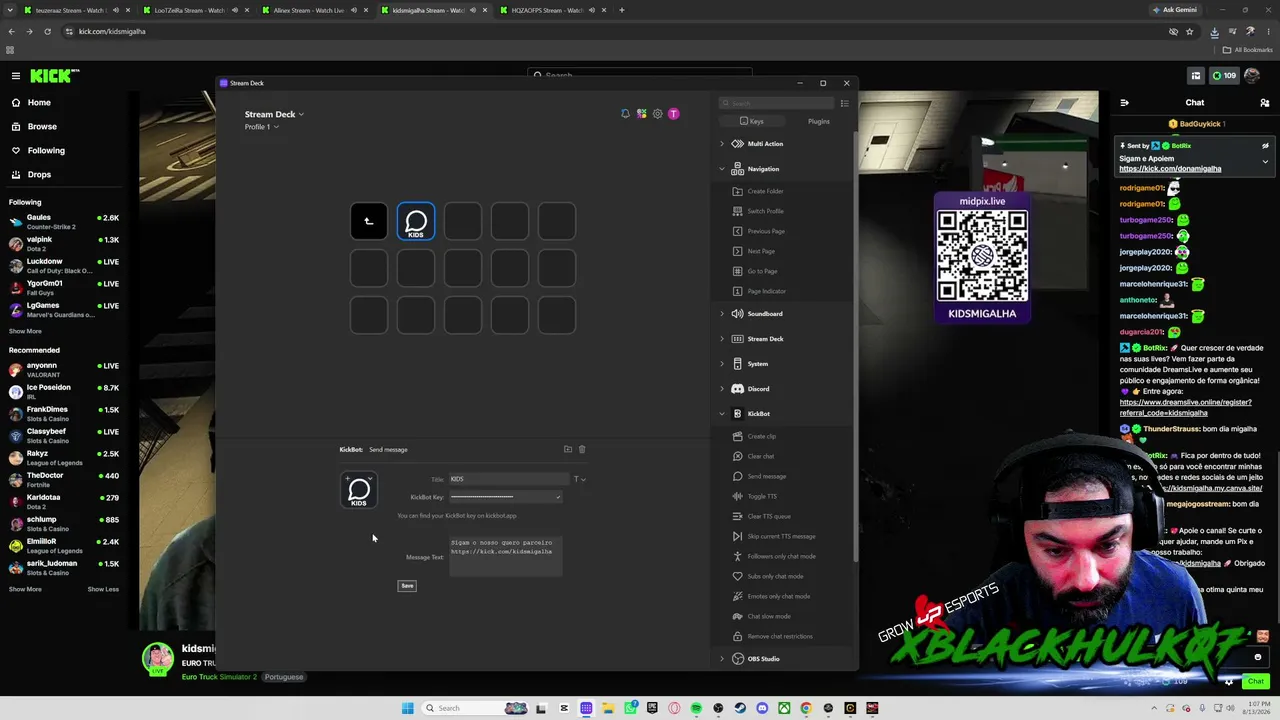Click Show Less under Recommended
This screenshot has width=1280, height=720.
[x=103, y=589]
